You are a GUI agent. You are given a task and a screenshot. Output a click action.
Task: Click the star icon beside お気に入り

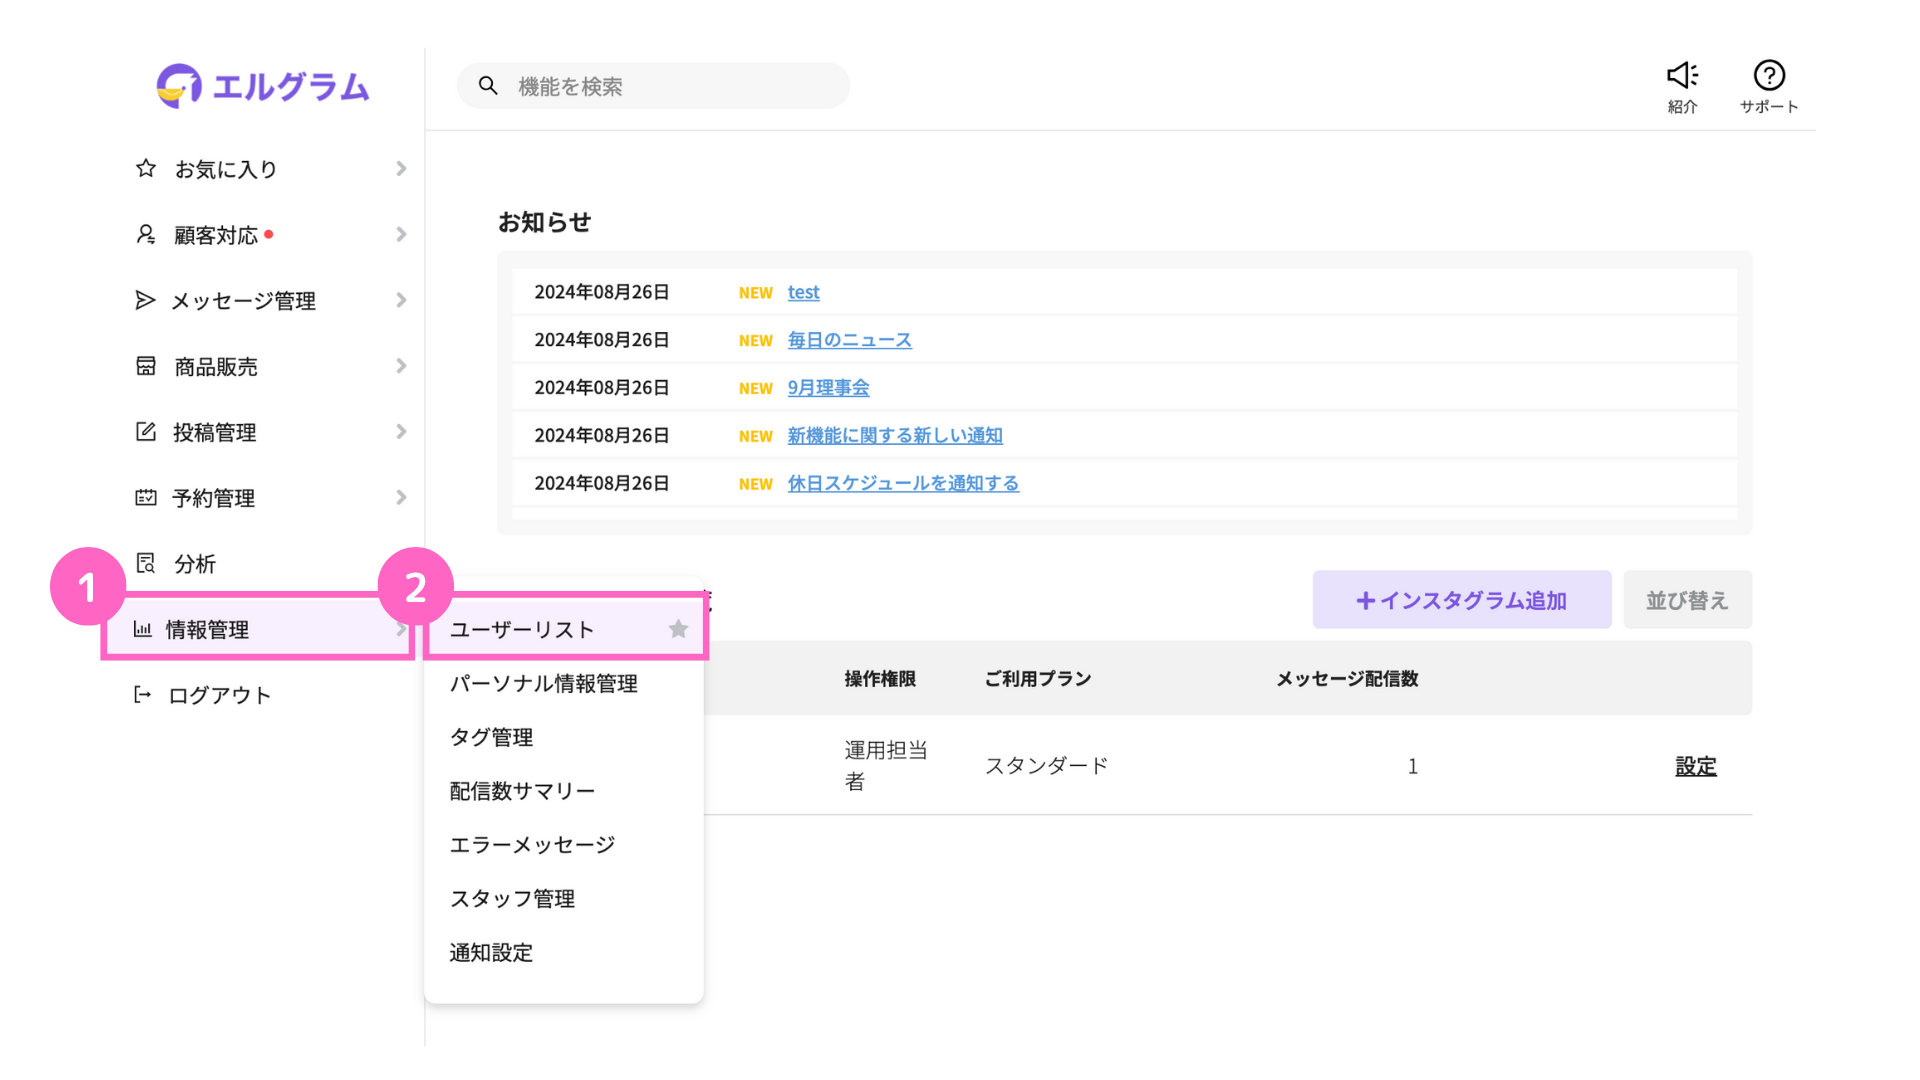[146, 168]
